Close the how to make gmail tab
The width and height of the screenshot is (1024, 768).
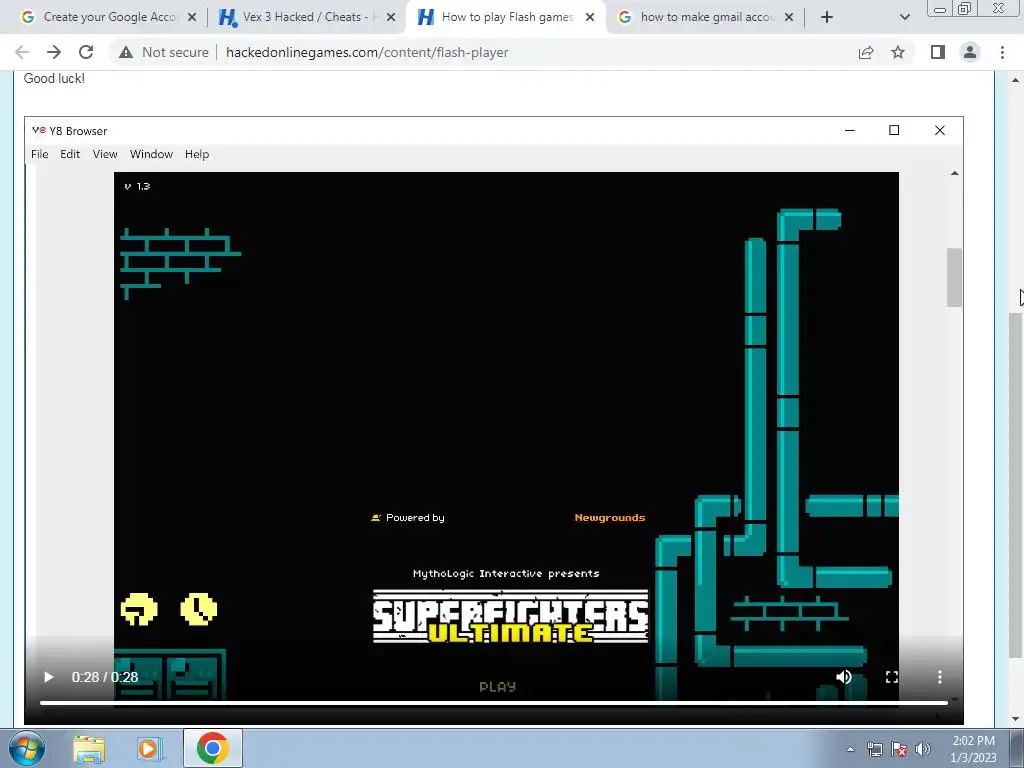point(789,17)
